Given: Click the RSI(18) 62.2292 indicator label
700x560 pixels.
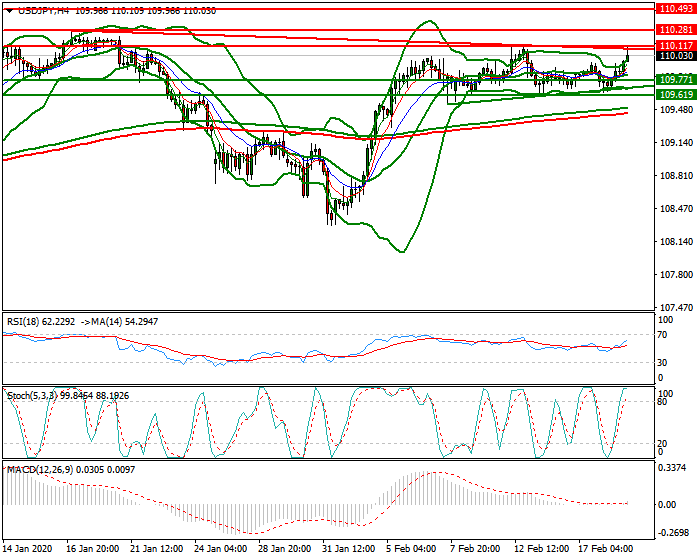Looking at the screenshot, I should [41, 322].
